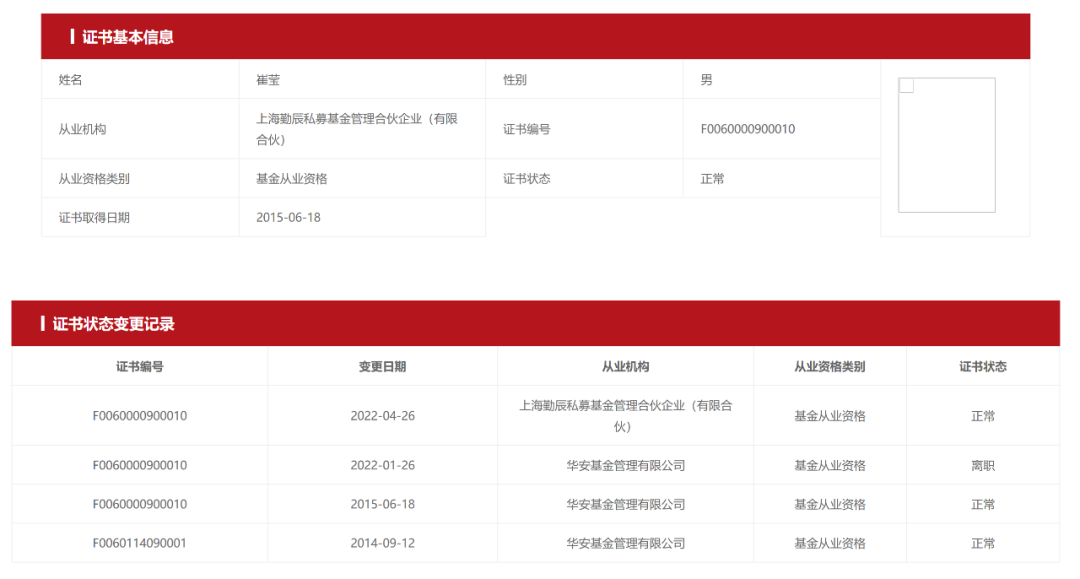Click 基金从业资格 in the basic info table
Viewport: 1080px width, 579px height.
[x=291, y=179]
